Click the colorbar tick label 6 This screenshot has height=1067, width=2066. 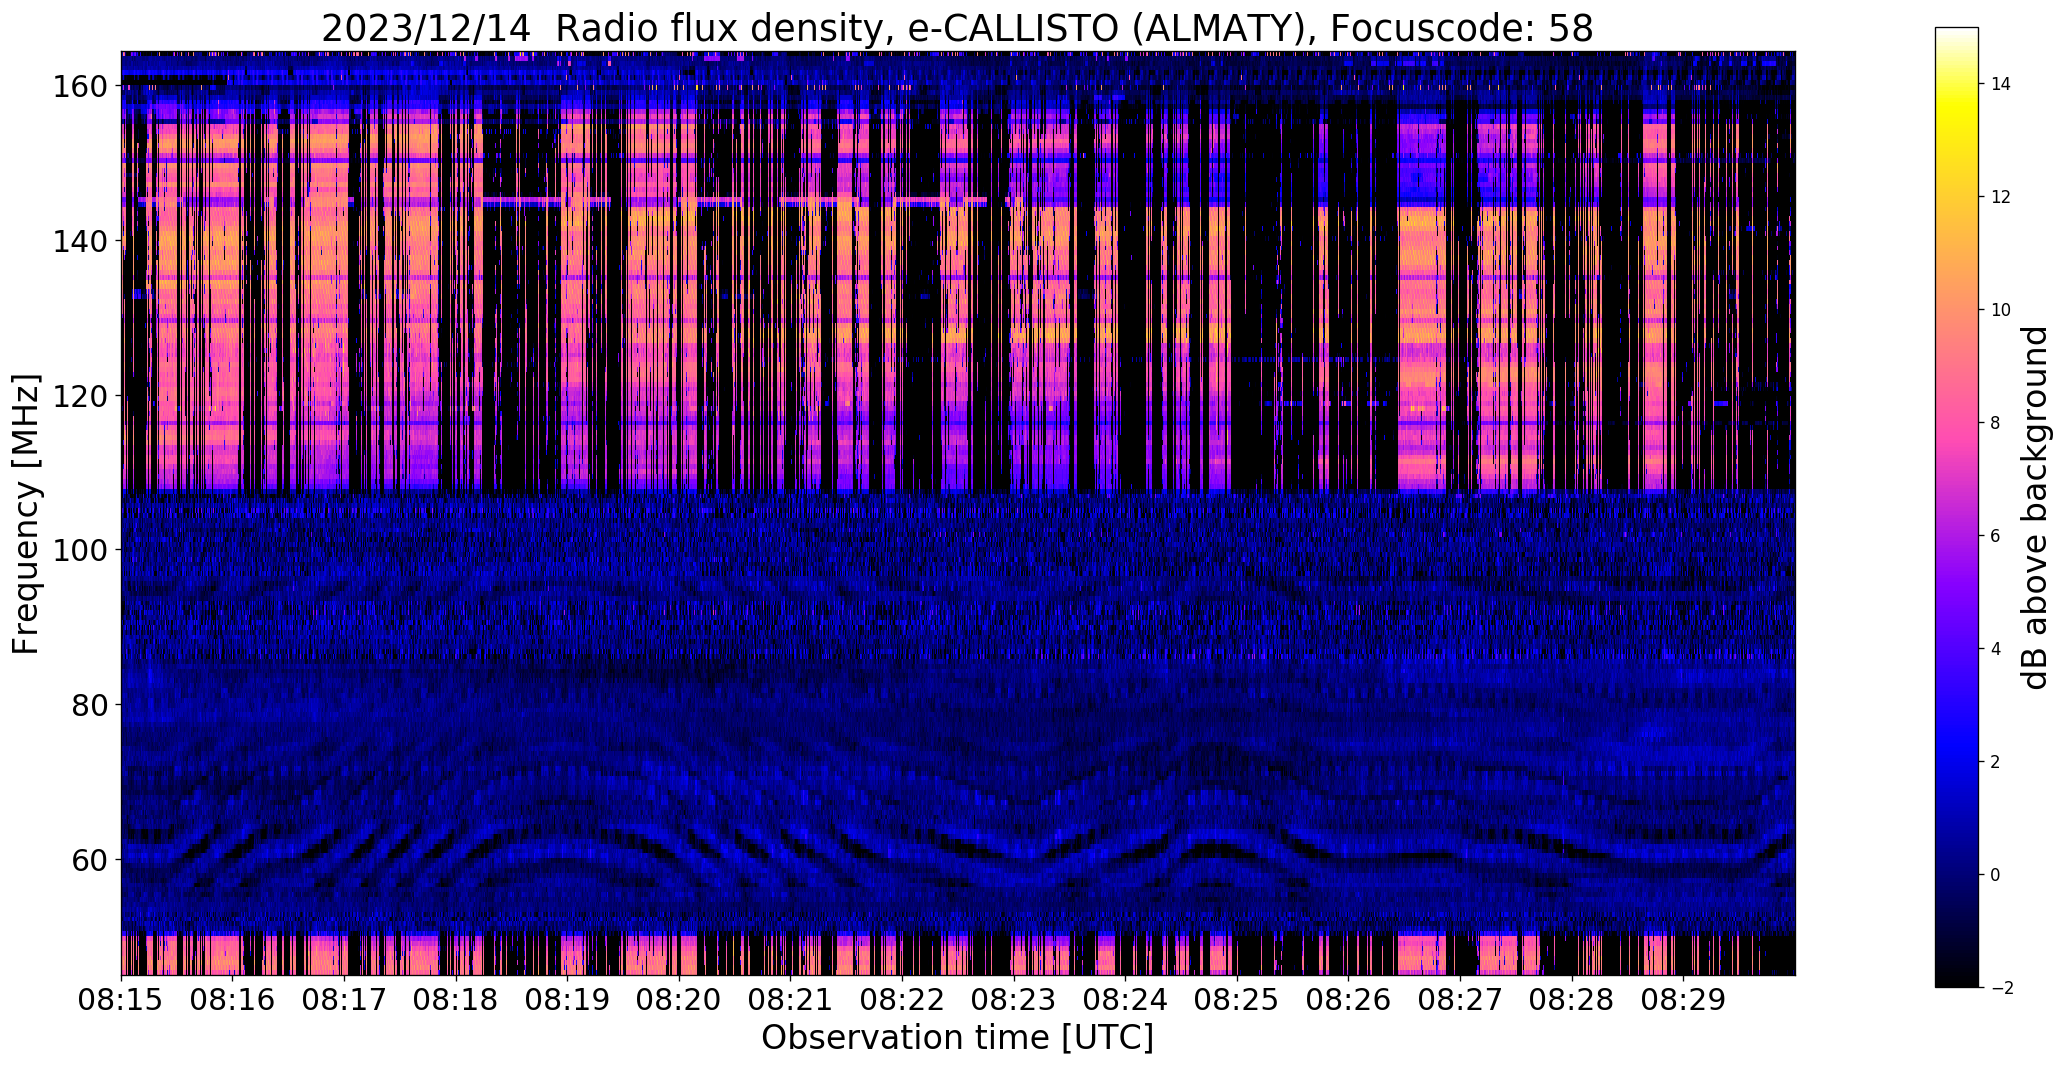point(1996,536)
